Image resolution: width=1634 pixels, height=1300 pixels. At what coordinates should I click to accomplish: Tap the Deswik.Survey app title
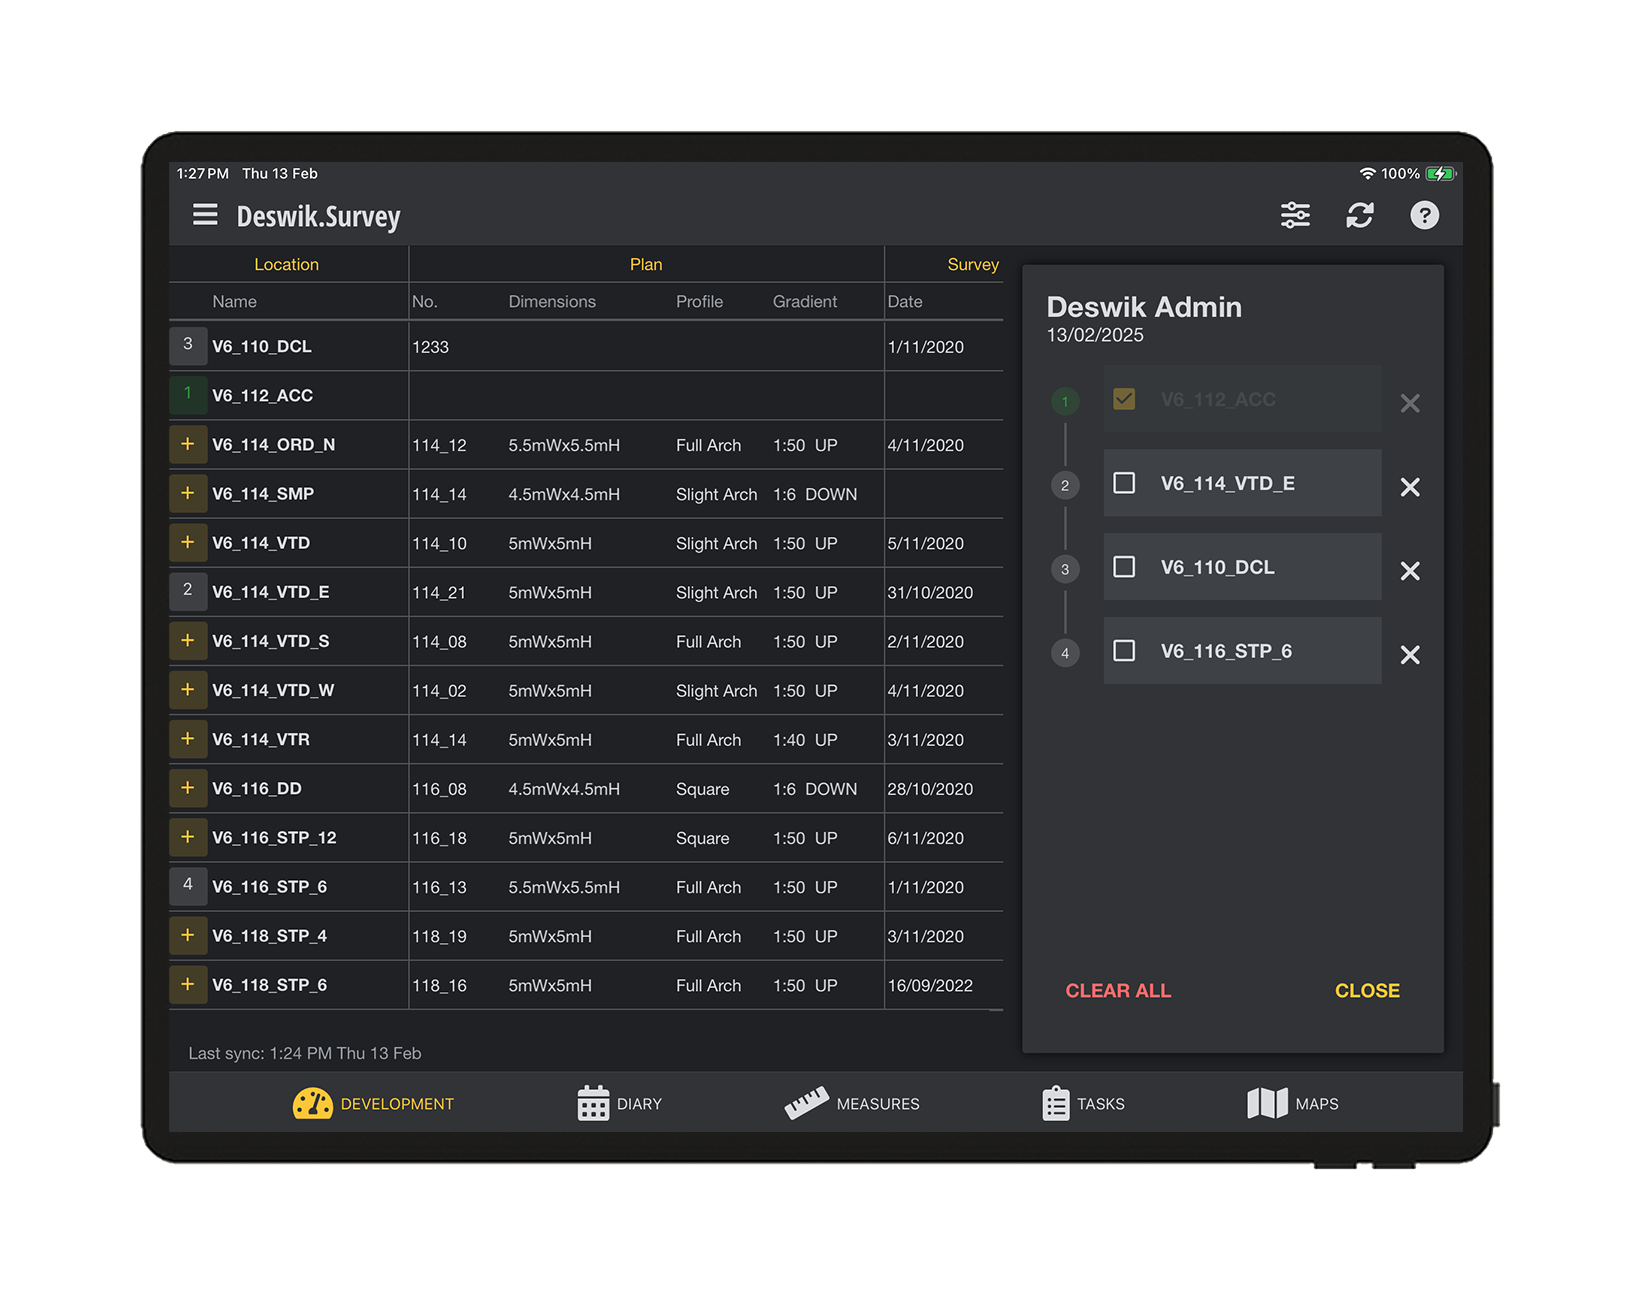318,216
